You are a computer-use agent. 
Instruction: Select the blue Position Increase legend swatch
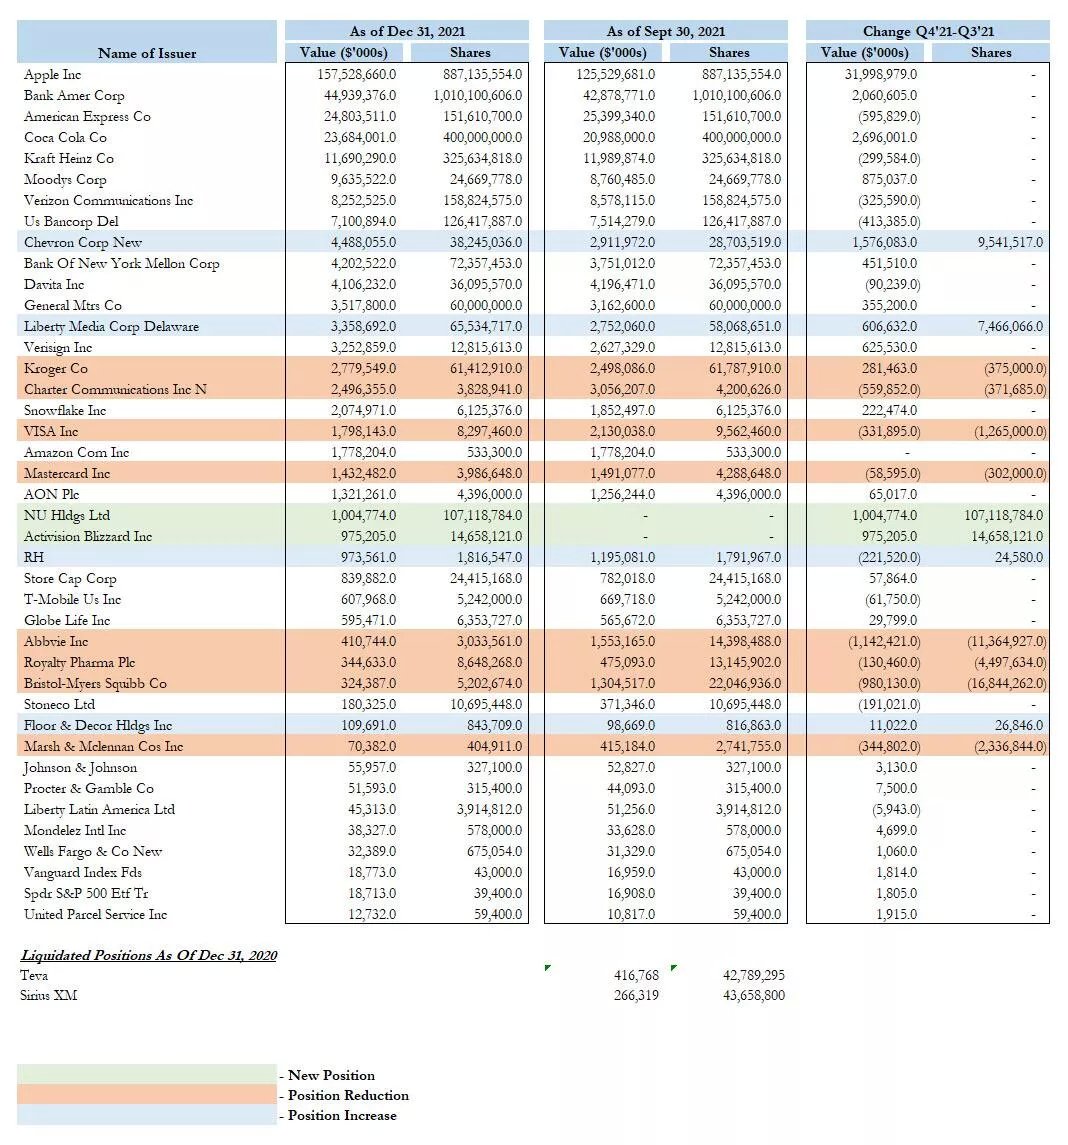[147, 1114]
